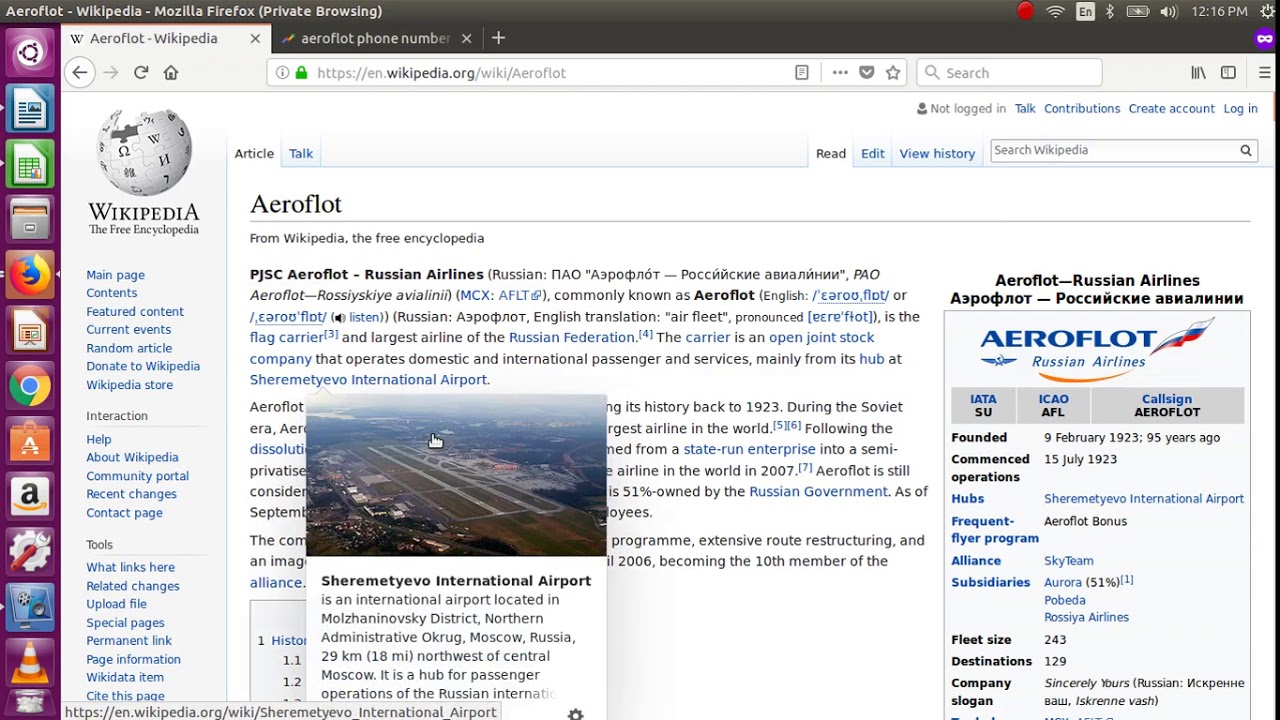Open Aeroflot Bonus infobox link

click(x=1085, y=521)
